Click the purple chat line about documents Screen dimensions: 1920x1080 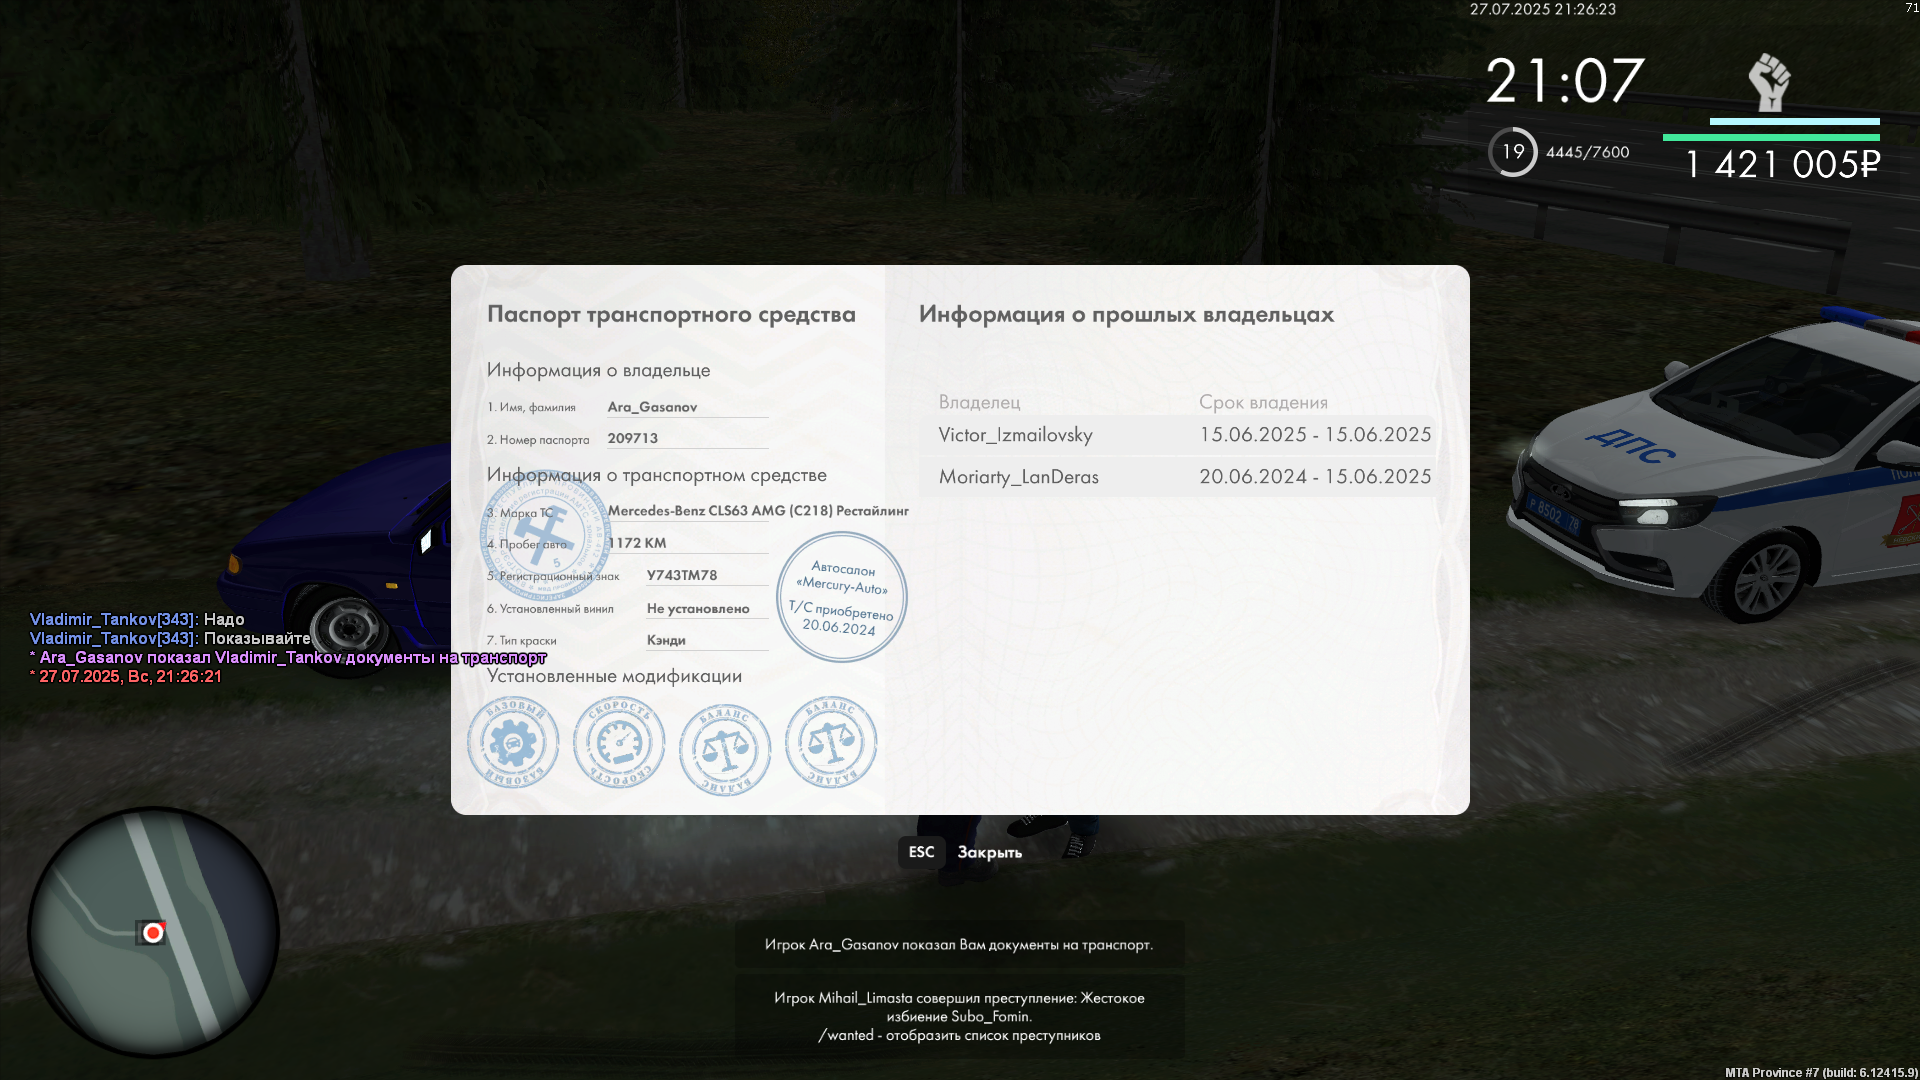tap(288, 657)
